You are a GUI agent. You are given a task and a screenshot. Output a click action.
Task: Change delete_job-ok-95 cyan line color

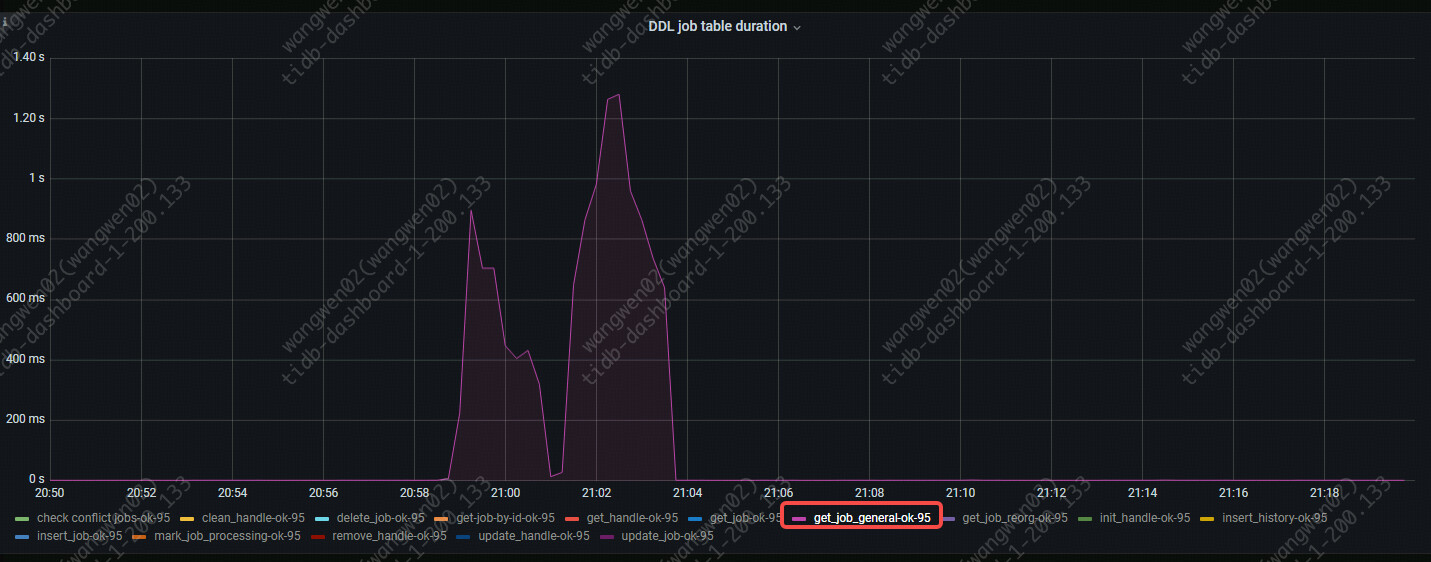click(x=322, y=518)
